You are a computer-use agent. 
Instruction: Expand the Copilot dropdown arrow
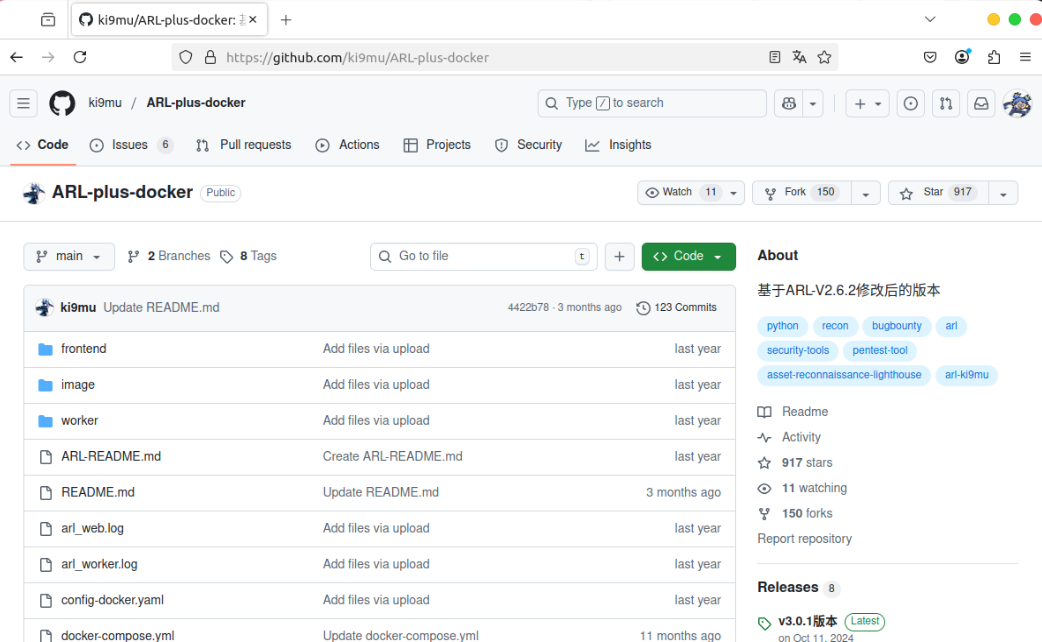813,103
